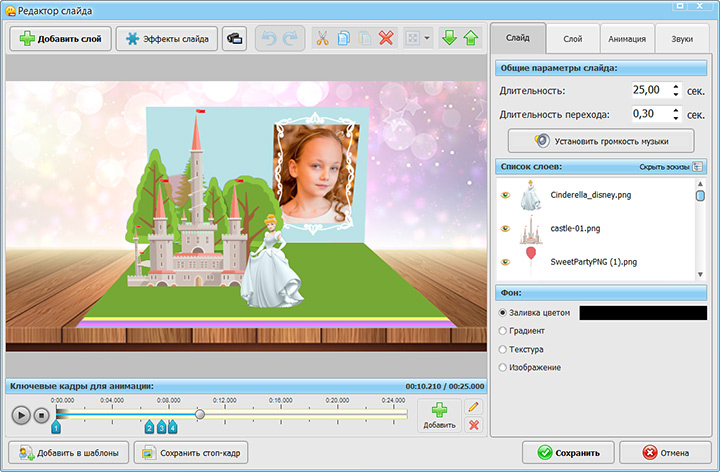Select keyframe marker 3 on the timeline
Screen dimensions: 720x472
pos(161,427)
